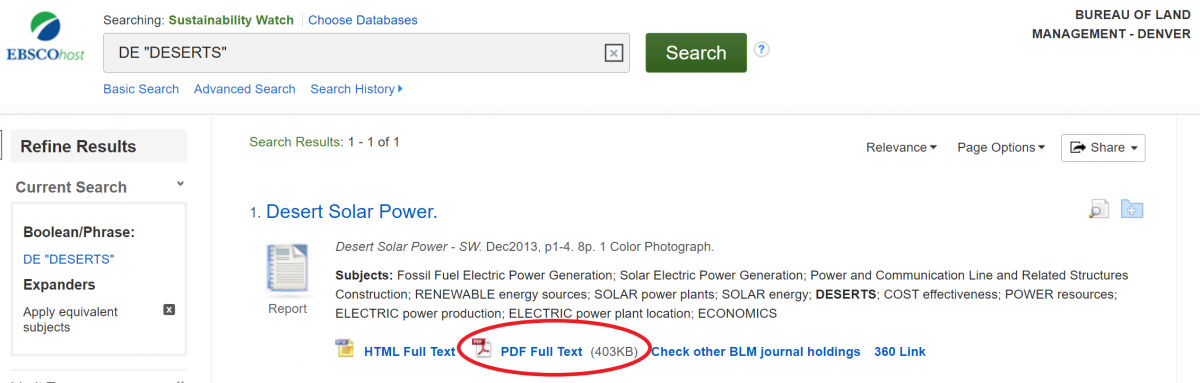This screenshot has height=383, width=1200.
Task: Click the 360 Link
Action: click(x=900, y=351)
